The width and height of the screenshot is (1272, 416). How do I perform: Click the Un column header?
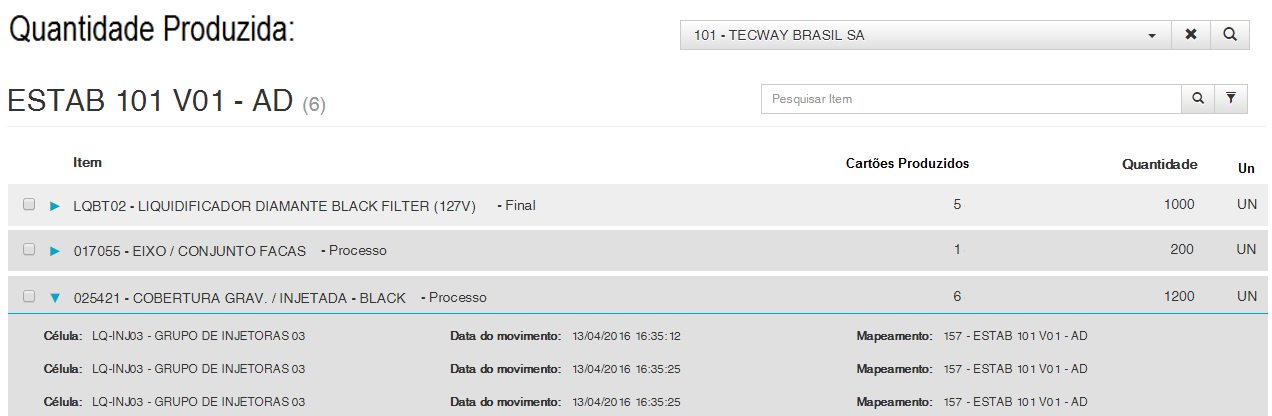click(1246, 168)
